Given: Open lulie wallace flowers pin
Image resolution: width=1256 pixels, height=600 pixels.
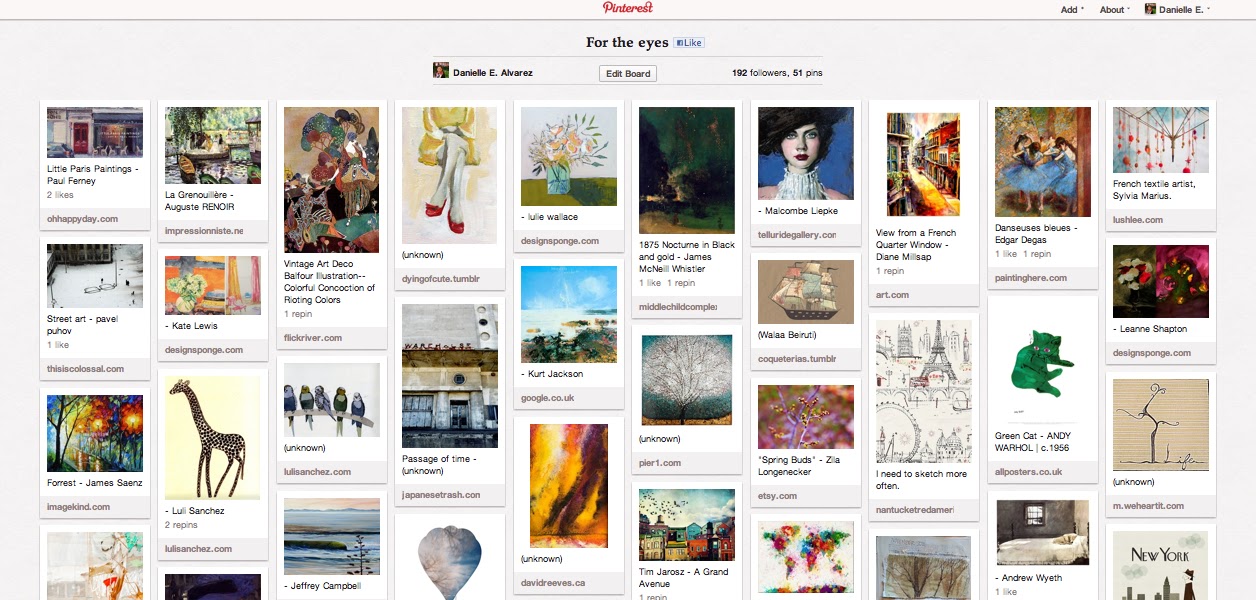Looking at the screenshot, I should tap(568, 156).
